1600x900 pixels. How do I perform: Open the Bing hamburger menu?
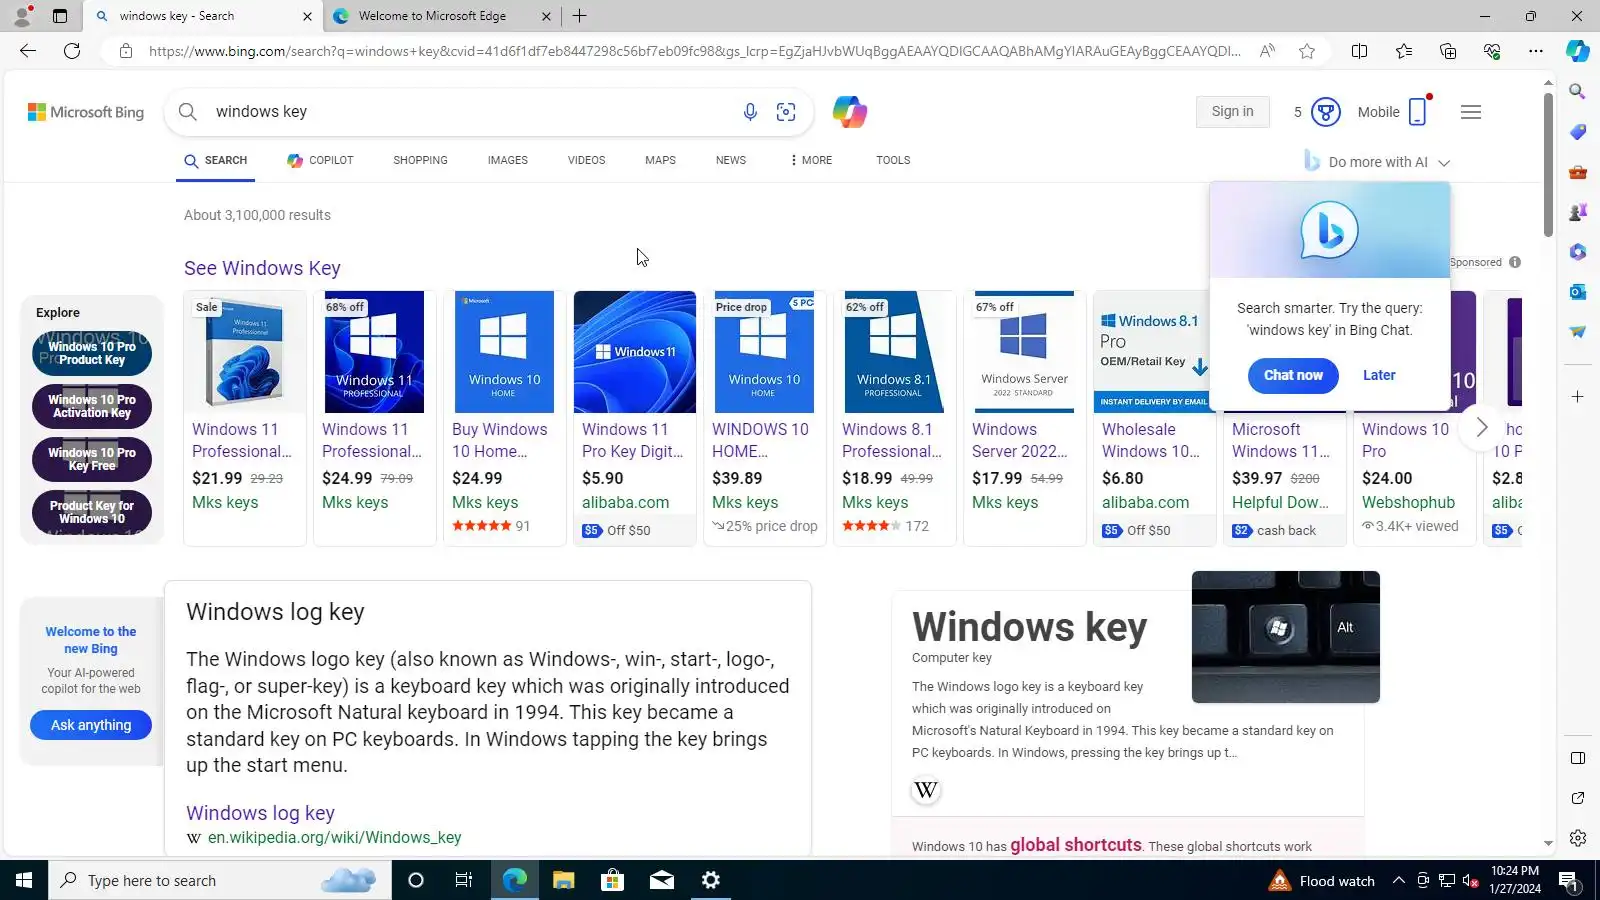coord(1470,112)
